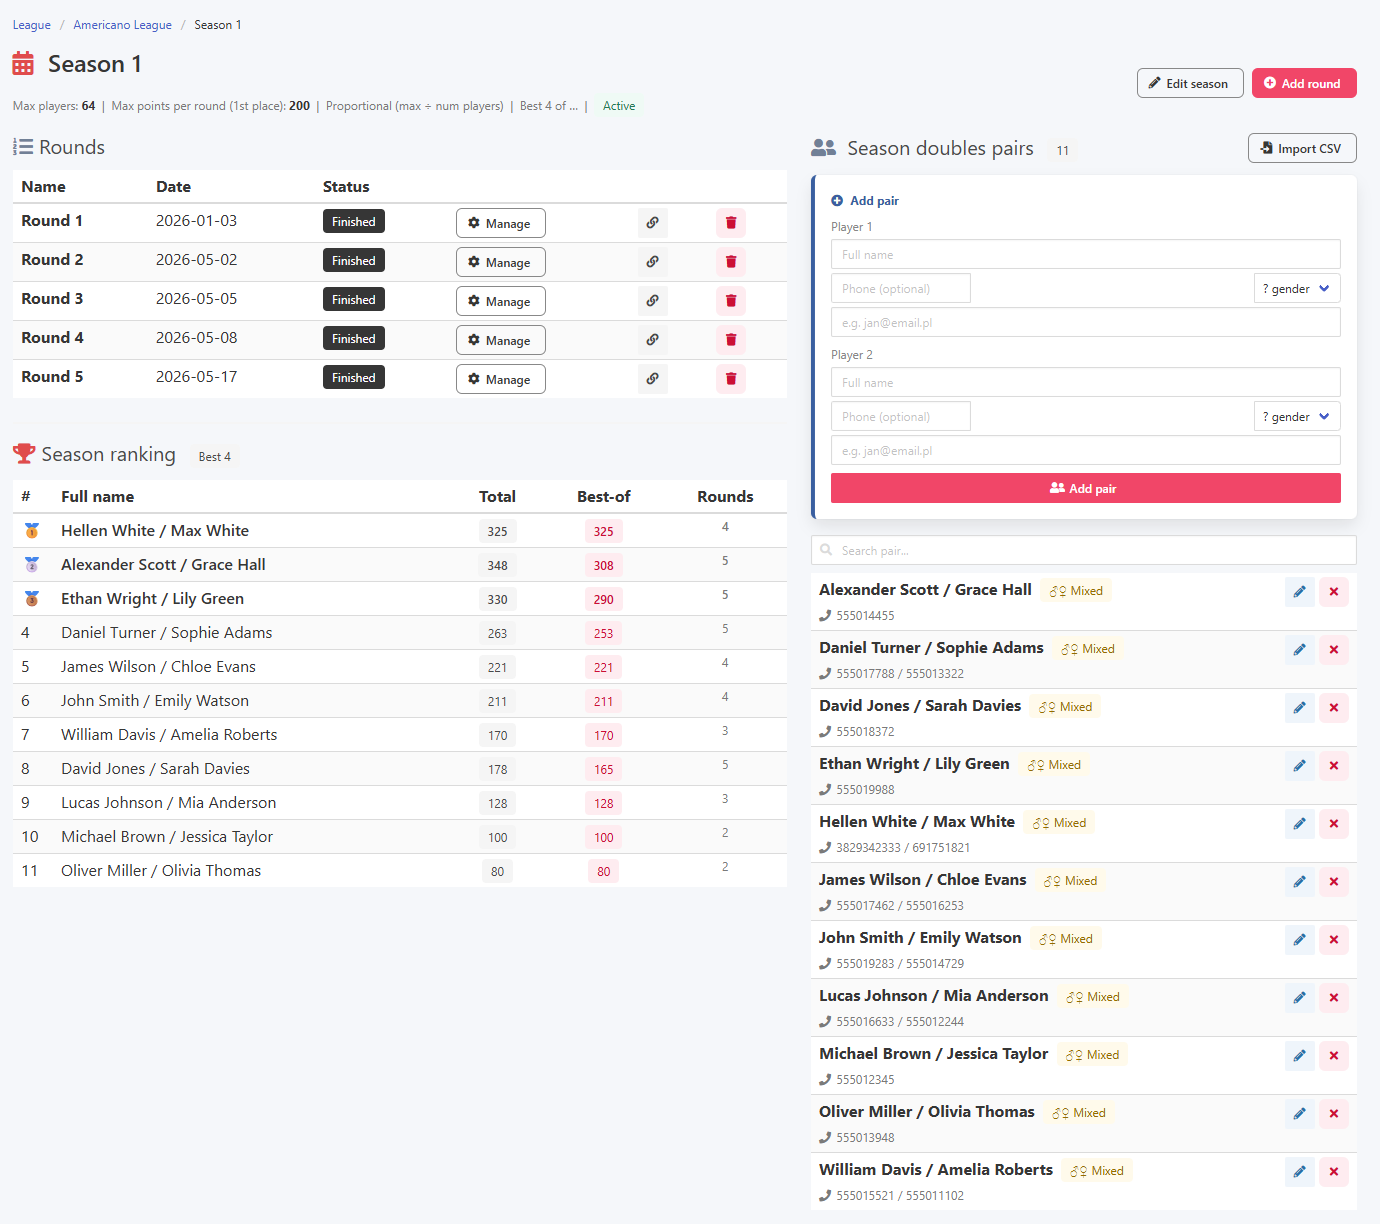
Task: Open Player 2 gender dropdown
Action: [x=1297, y=417]
